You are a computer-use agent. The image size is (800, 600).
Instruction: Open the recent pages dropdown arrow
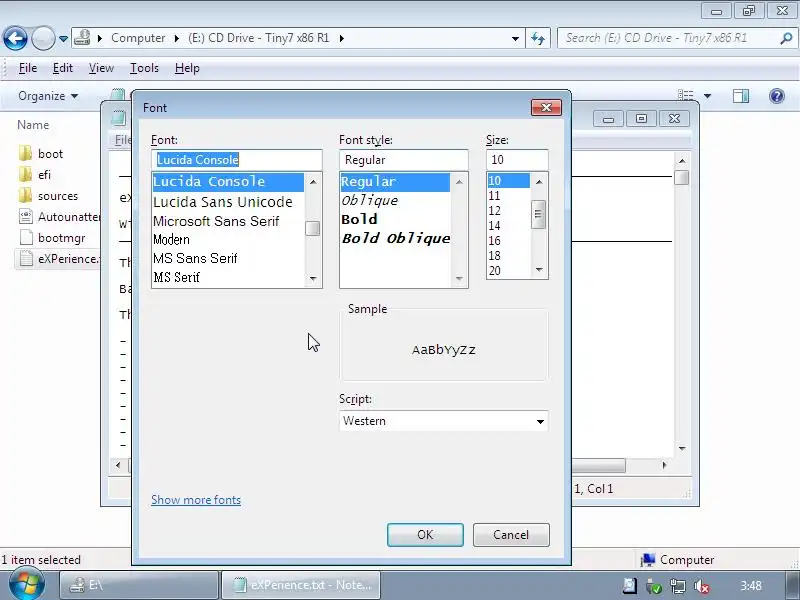(x=63, y=39)
